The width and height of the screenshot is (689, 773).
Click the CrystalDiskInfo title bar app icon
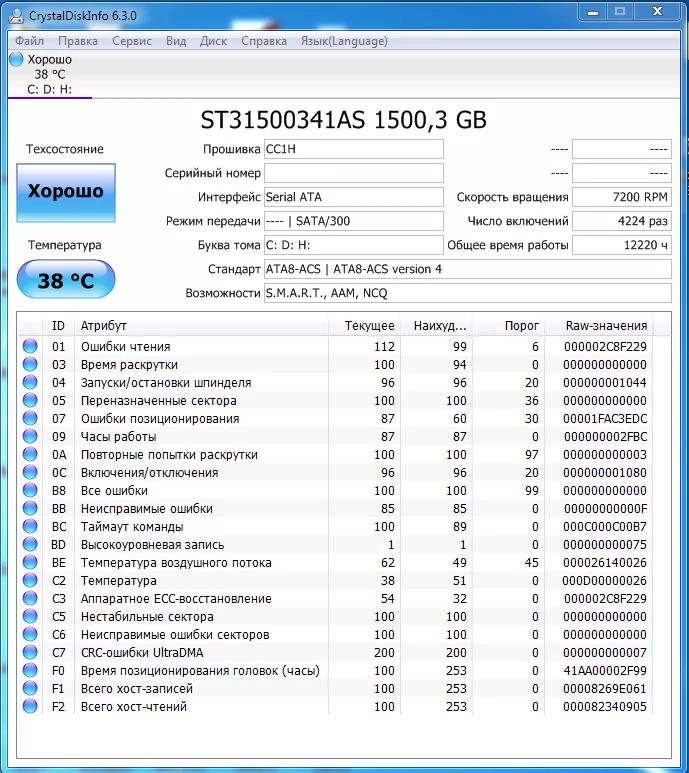(x=13, y=13)
